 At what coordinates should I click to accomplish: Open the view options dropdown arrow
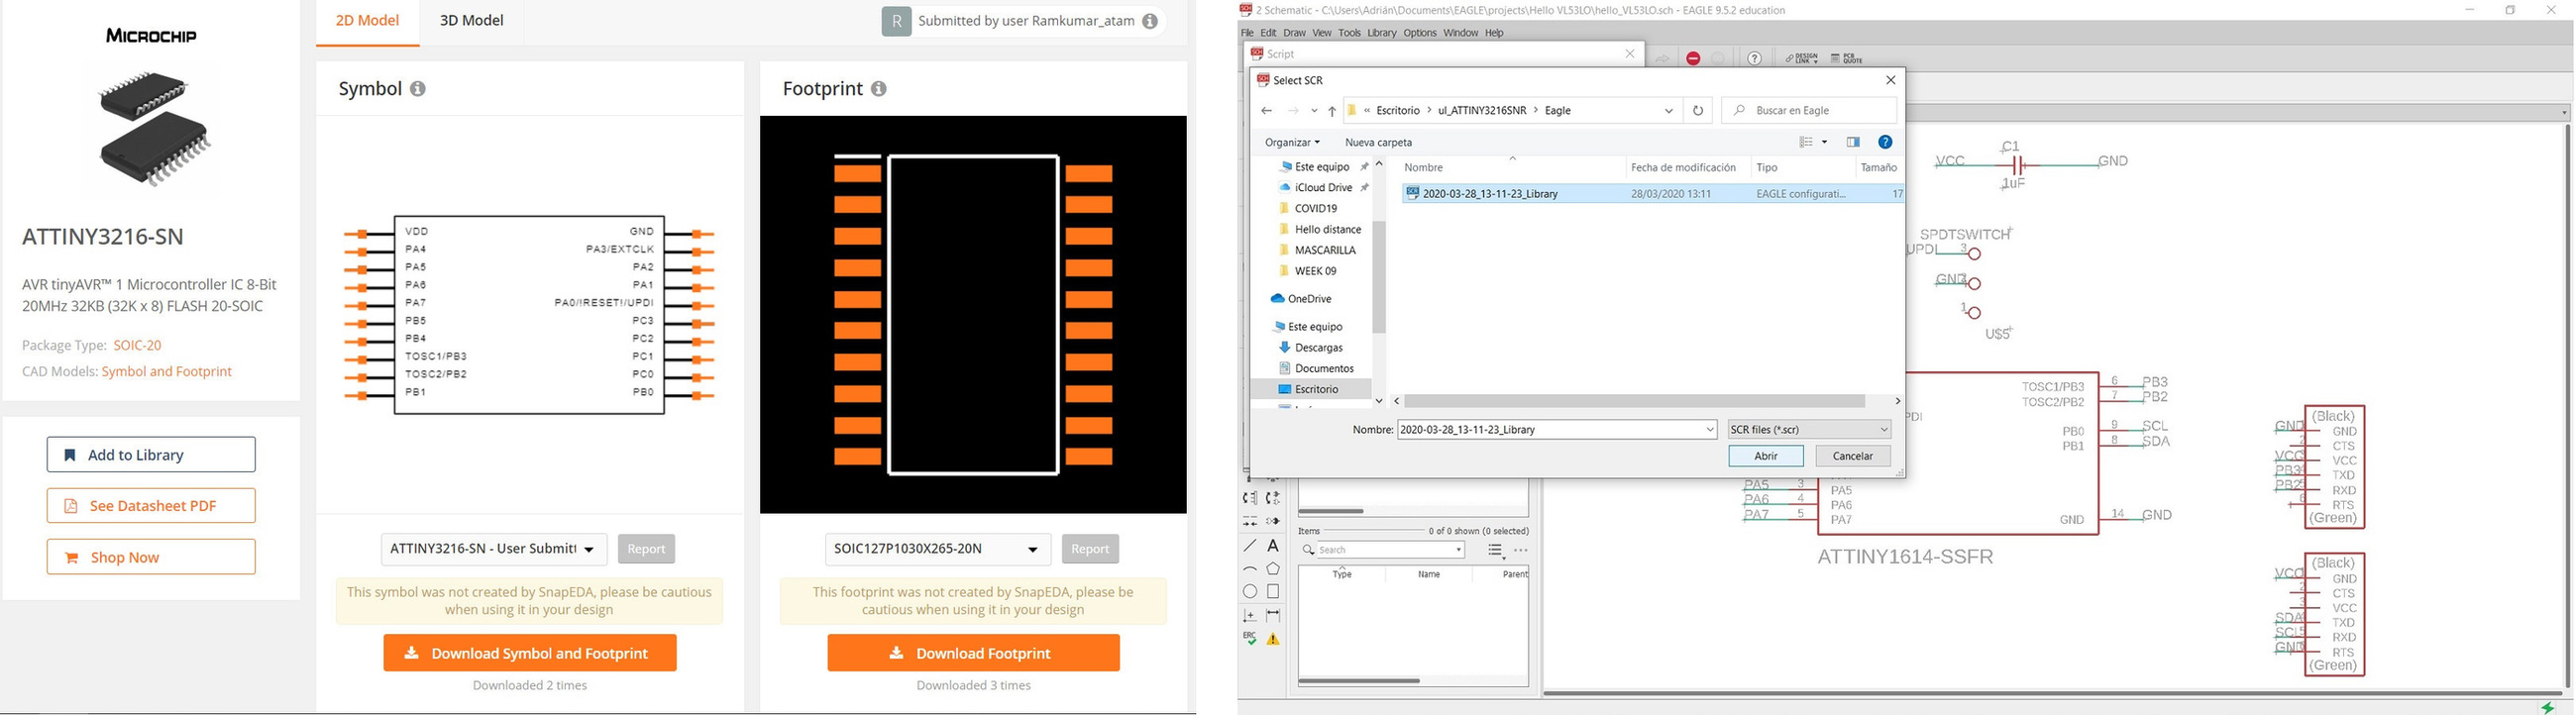pos(1824,142)
